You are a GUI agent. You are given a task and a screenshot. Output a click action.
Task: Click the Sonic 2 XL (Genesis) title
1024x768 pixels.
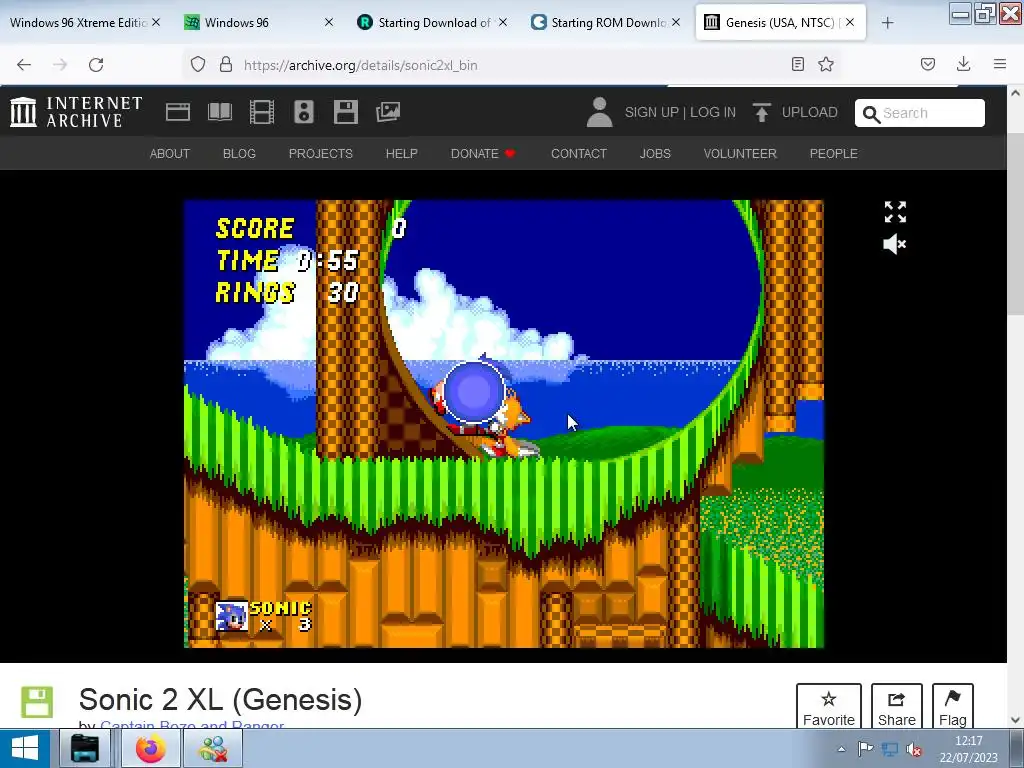tap(220, 699)
